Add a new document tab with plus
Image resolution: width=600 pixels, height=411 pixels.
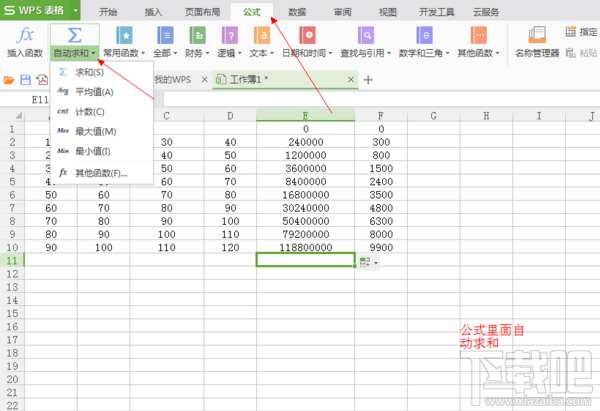point(368,80)
